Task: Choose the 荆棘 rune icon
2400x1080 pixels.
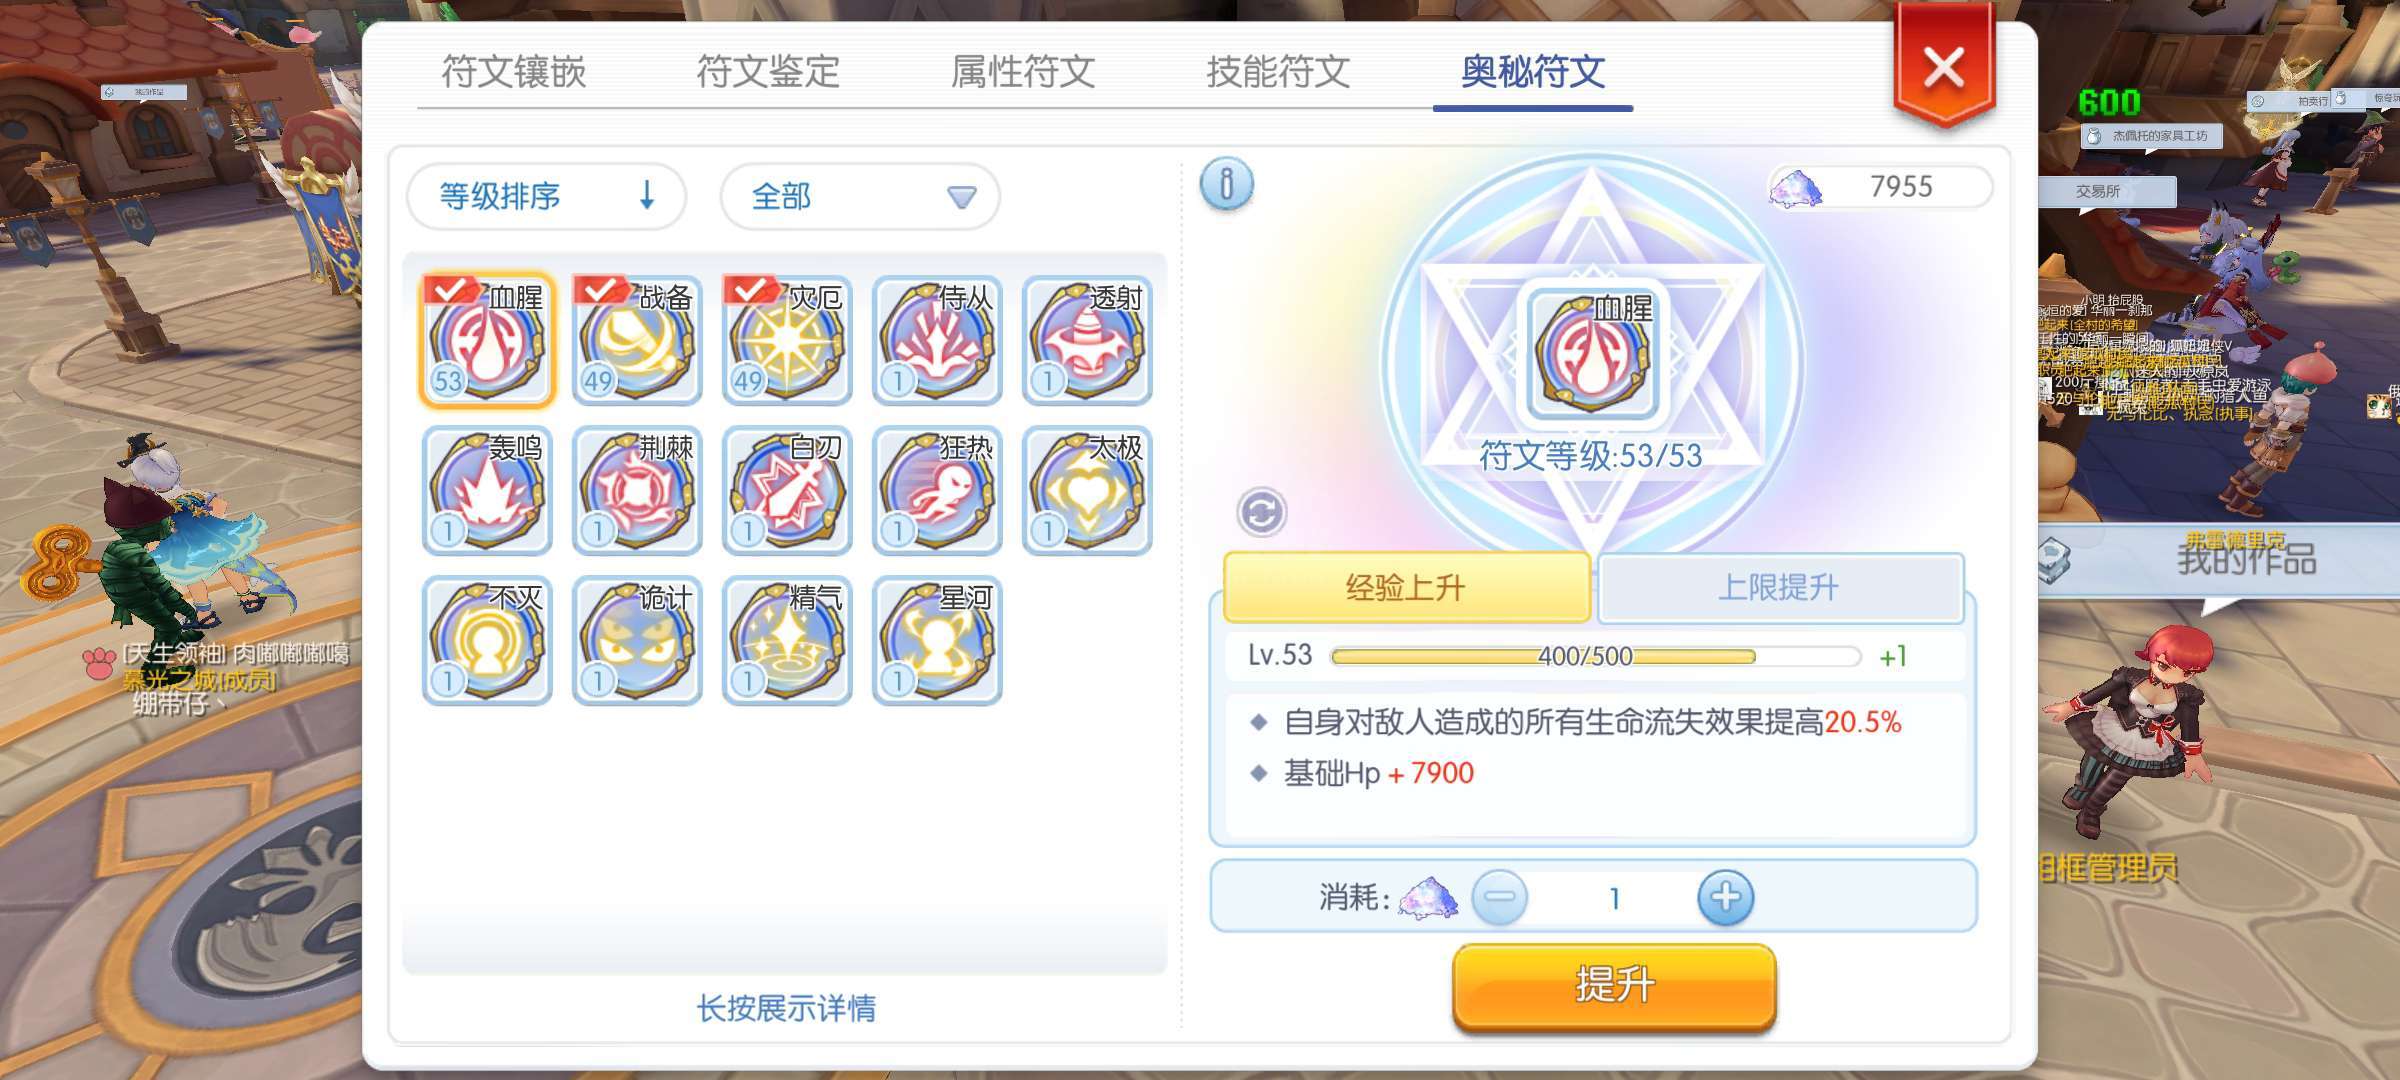Action: pyautogui.click(x=637, y=490)
